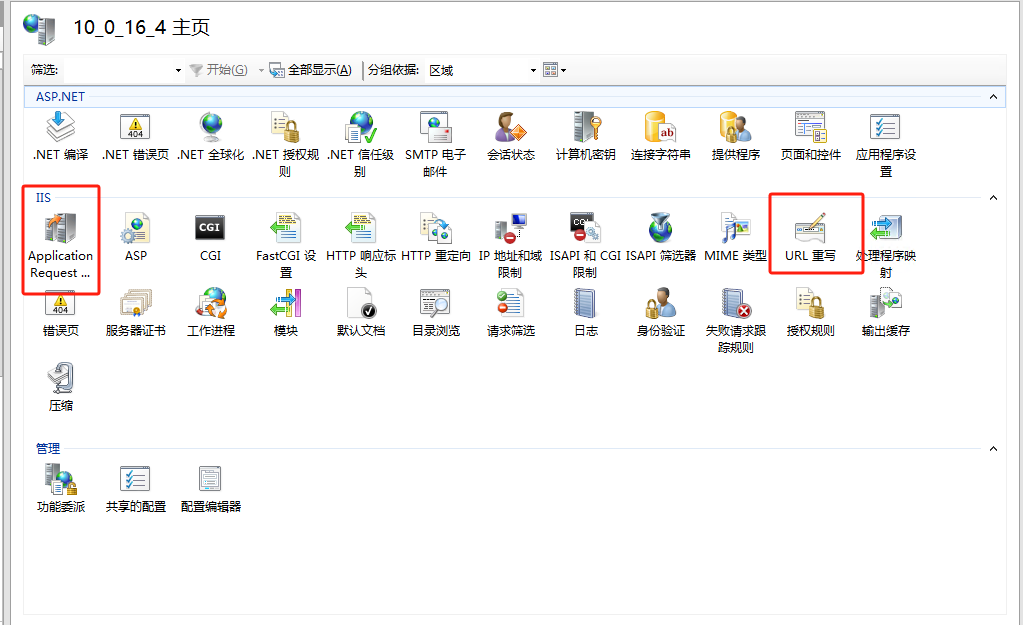Open the .NET 编译 feature
The width and height of the screenshot is (1023, 625).
[61, 136]
